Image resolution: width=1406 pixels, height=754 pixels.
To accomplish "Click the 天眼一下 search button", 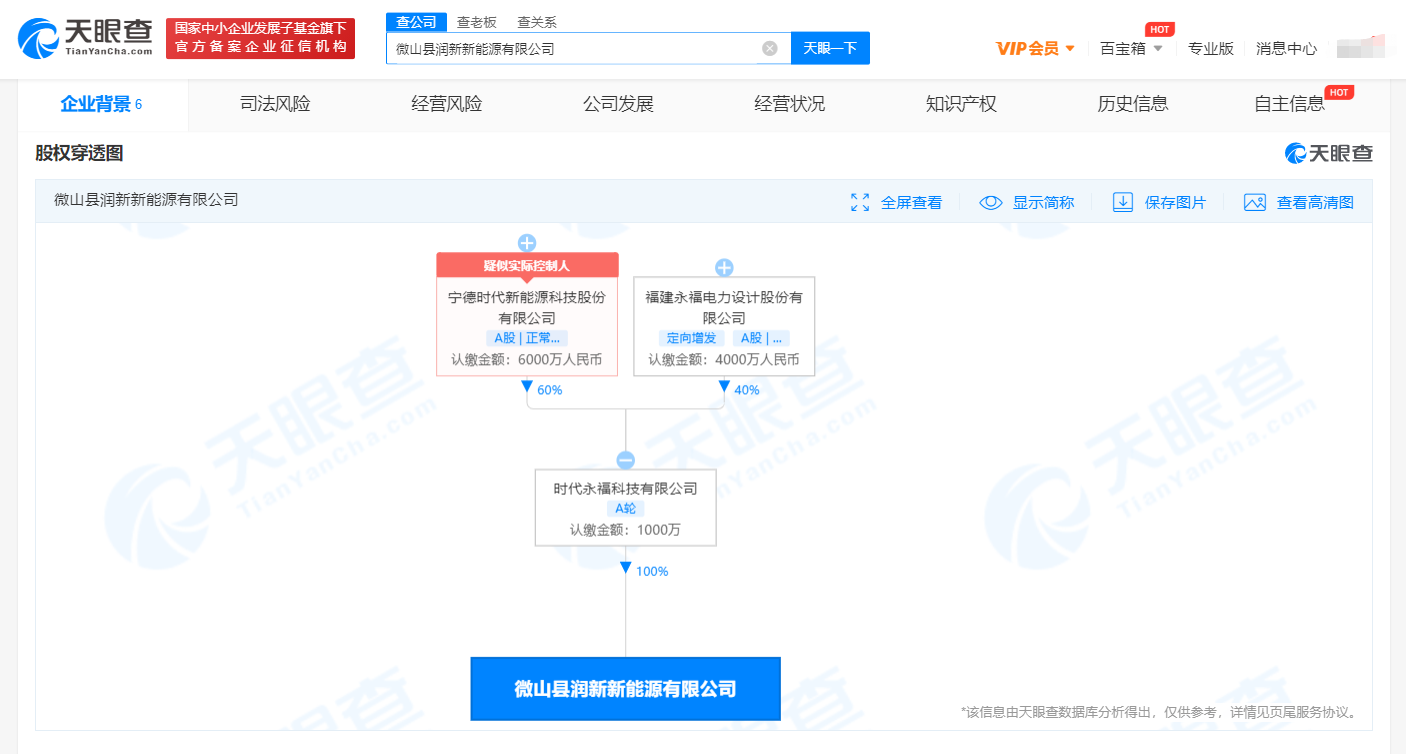I will (x=830, y=48).
